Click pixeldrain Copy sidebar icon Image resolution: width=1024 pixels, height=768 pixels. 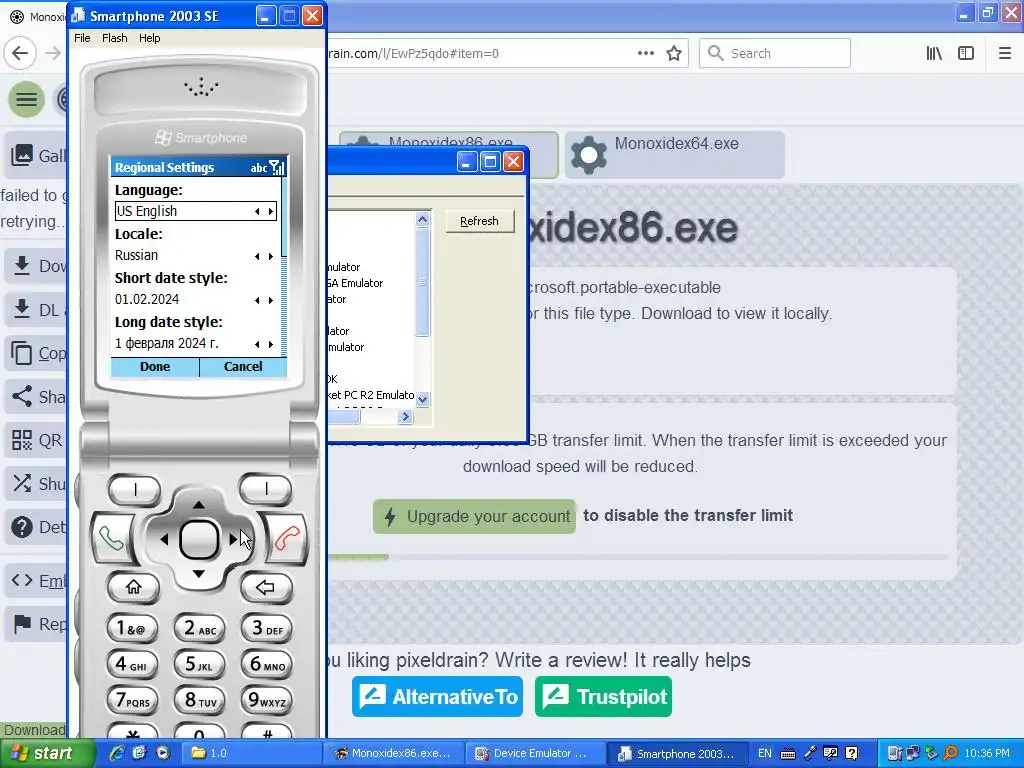pos(22,353)
